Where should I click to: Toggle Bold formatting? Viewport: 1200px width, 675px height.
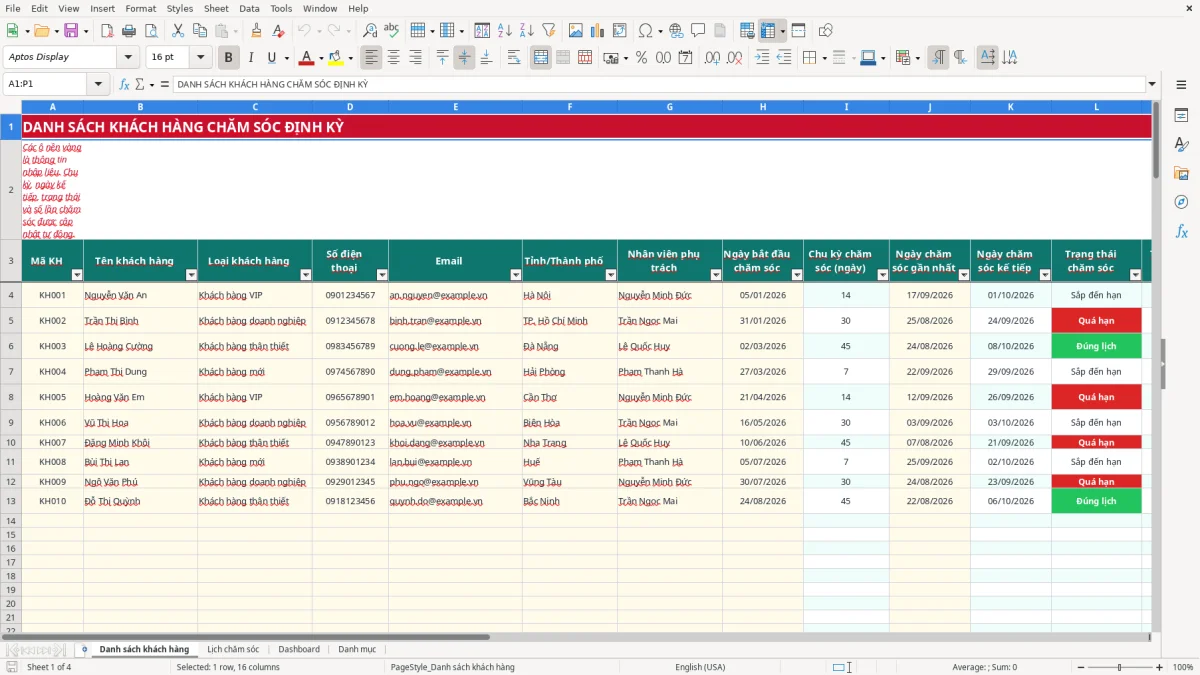(228, 58)
